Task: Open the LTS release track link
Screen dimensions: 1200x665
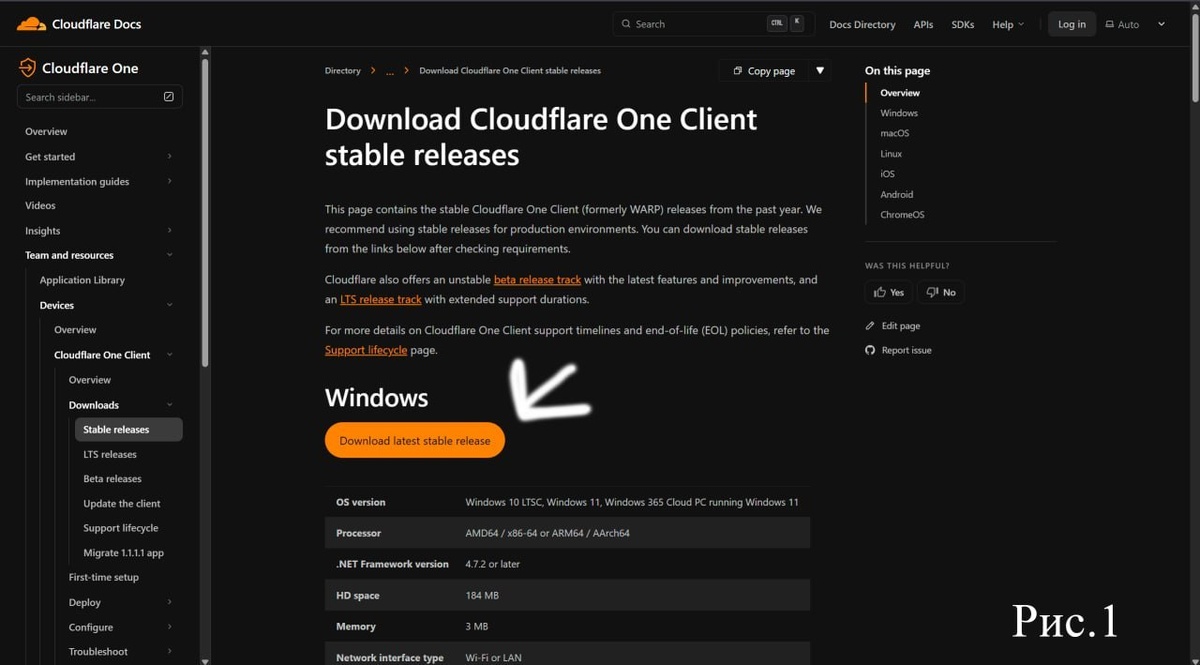Action: [x=381, y=300]
